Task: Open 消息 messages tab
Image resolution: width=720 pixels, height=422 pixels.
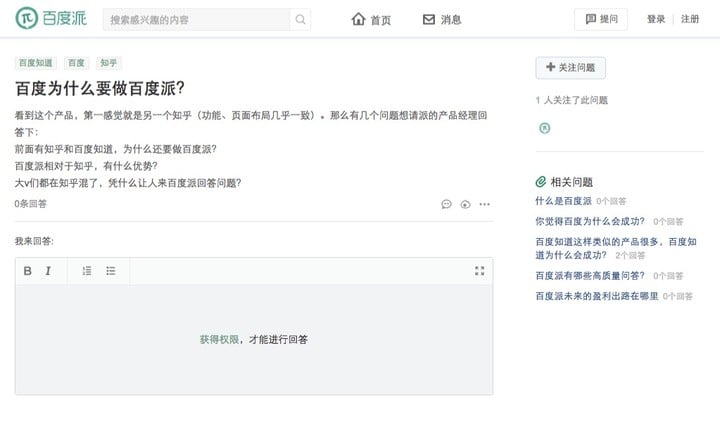Action: (442, 19)
